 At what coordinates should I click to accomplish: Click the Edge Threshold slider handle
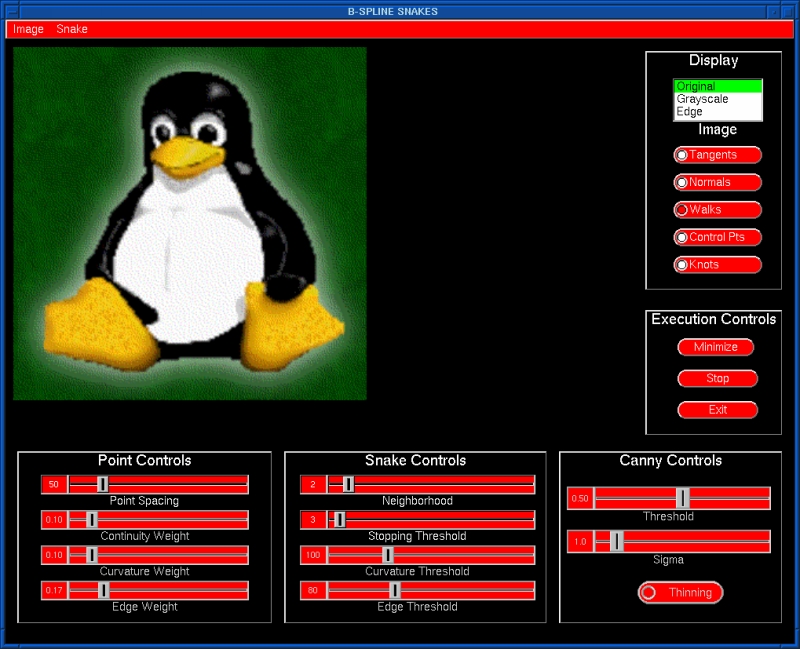point(395,591)
